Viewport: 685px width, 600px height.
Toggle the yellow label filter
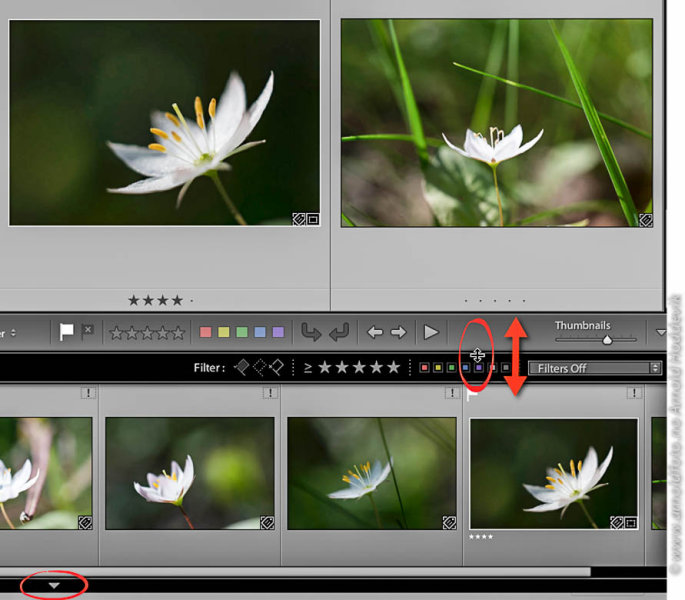[438, 368]
